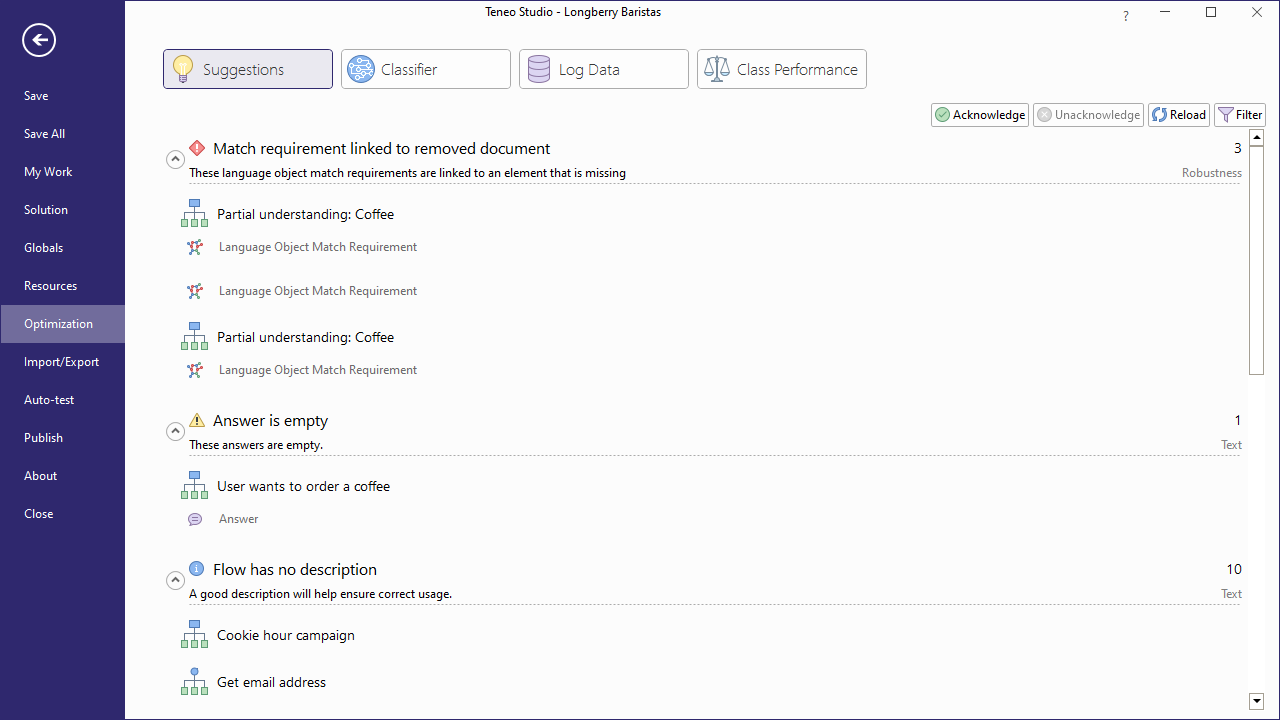This screenshot has width=1280, height=720.
Task: Click the Flow has no description heading
Action: tap(295, 569)
